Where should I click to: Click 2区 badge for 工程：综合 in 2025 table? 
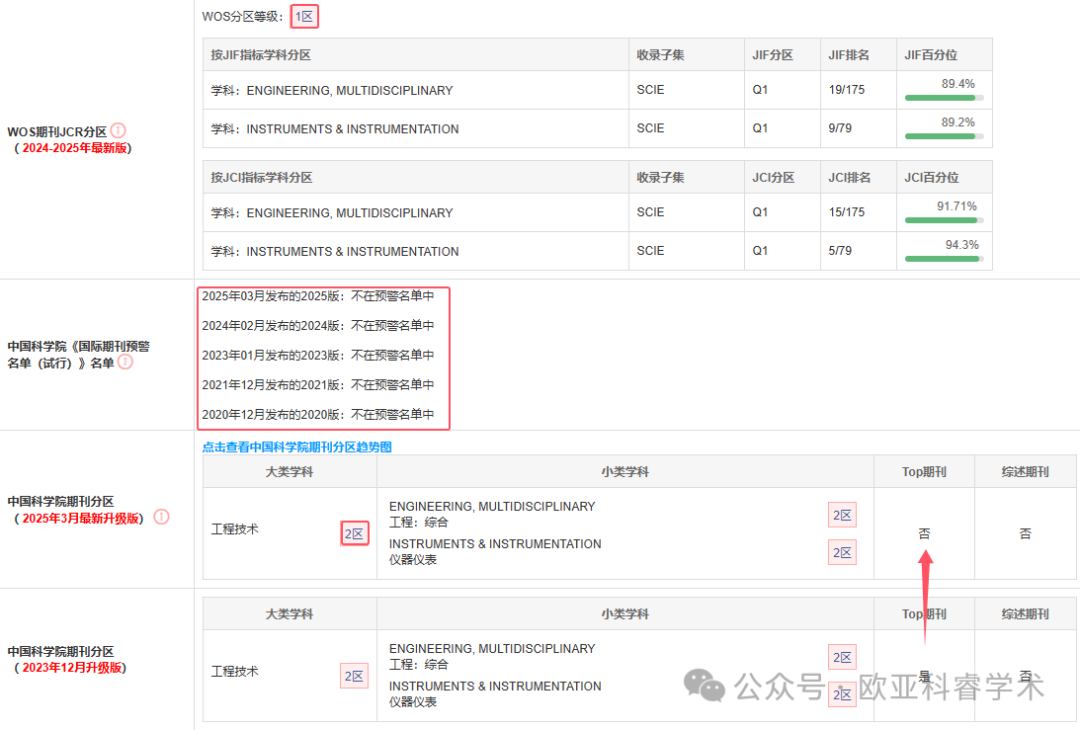(x=842, y=515)
